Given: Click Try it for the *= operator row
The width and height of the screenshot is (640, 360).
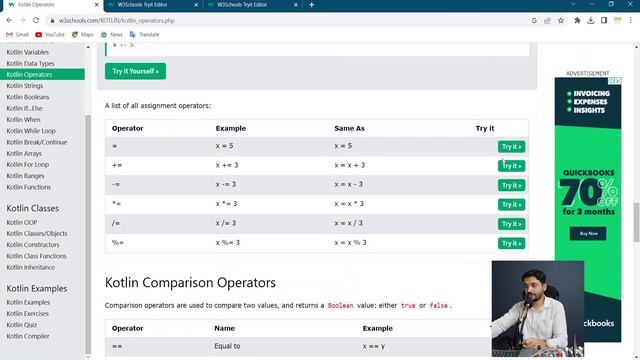Looking at the screenshot, I should point(511,204).
